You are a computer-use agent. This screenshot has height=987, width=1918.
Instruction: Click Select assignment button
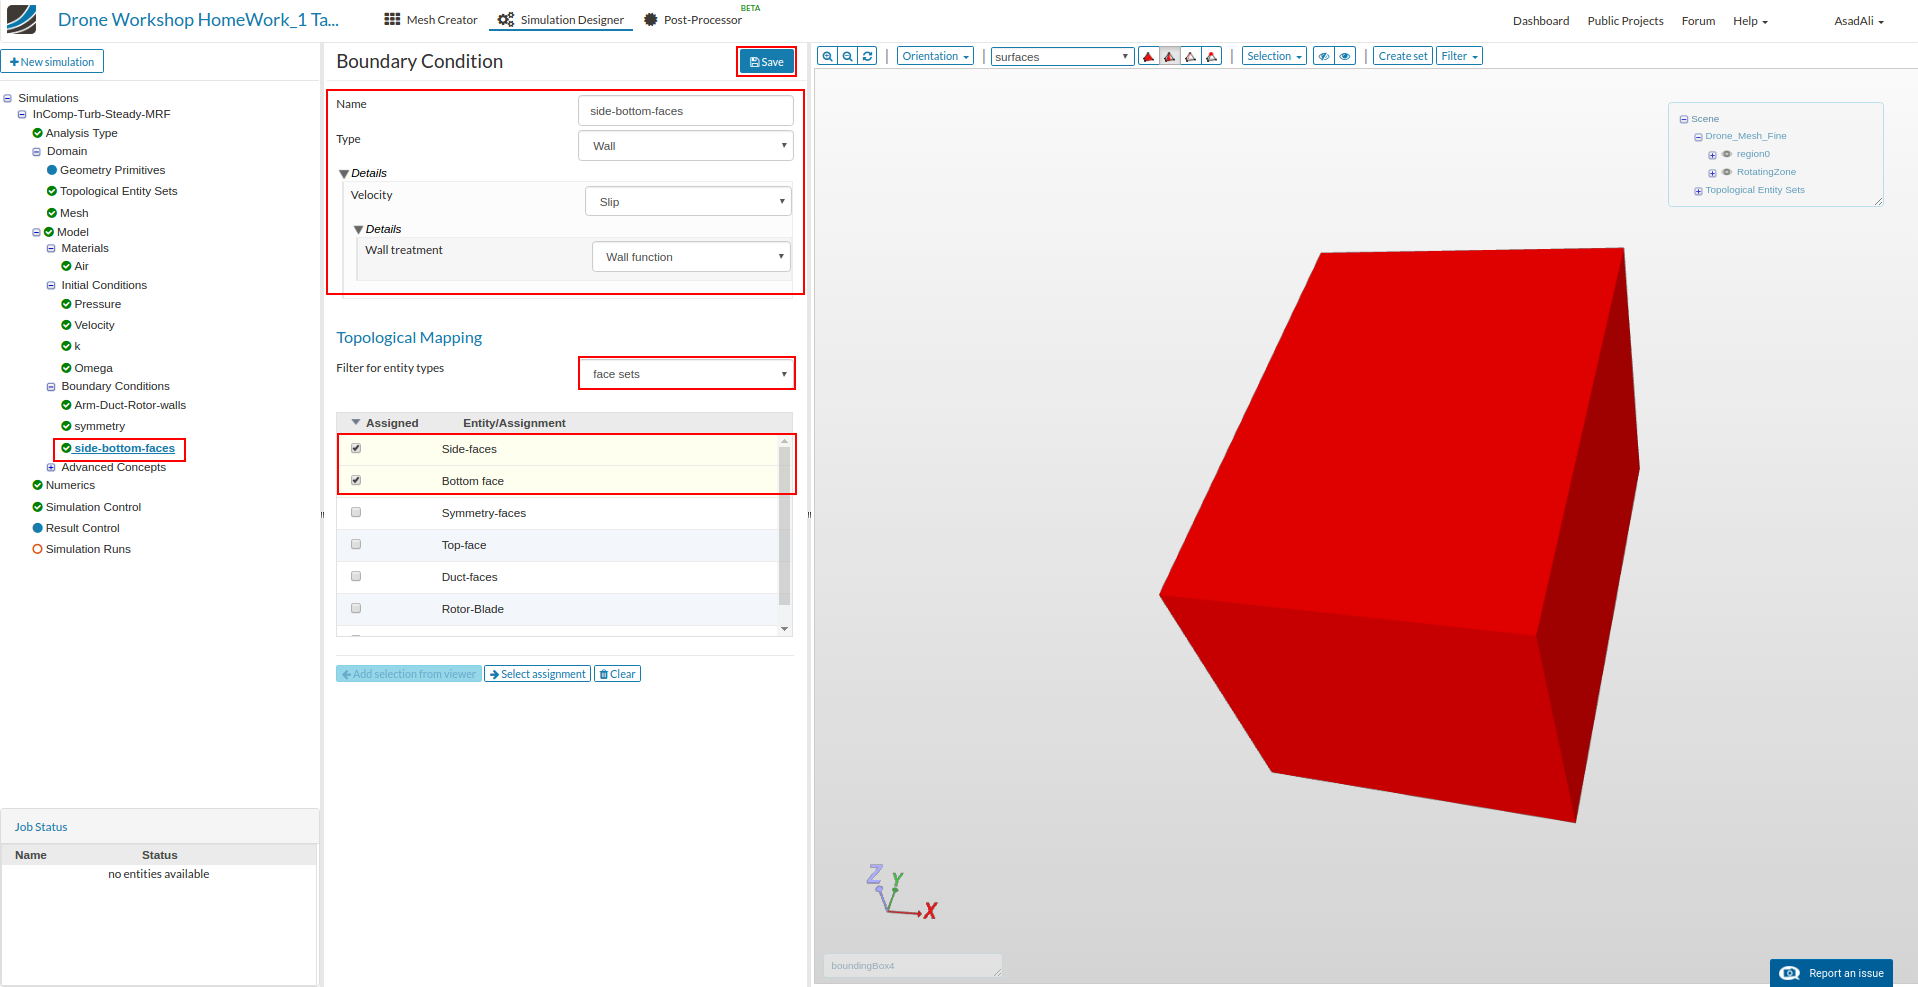click(537, 674)
